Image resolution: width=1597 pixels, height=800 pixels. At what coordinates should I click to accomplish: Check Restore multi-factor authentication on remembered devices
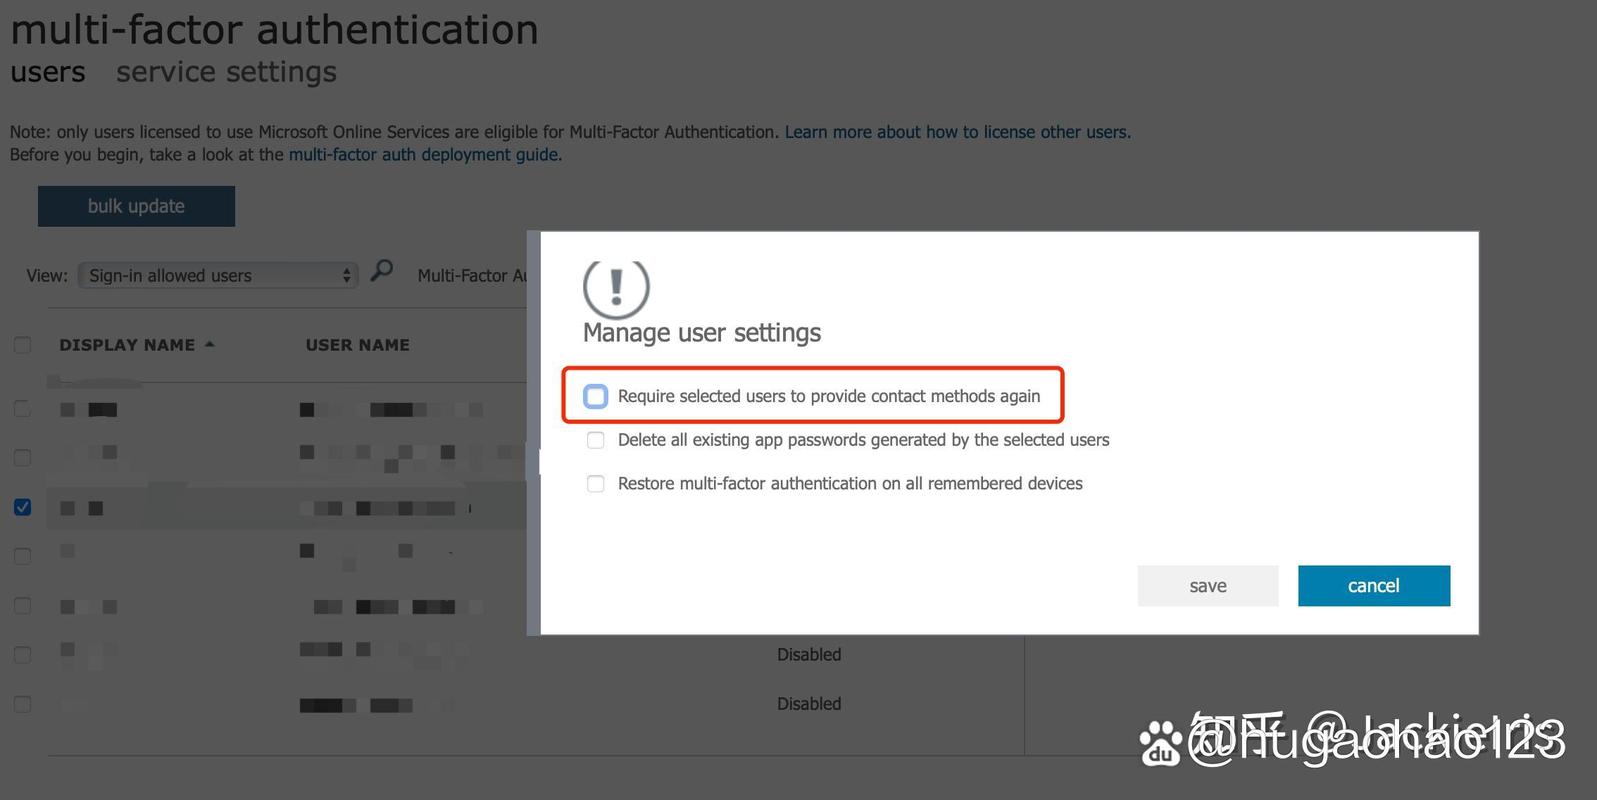pyautogui.click(x=596, y=484)
